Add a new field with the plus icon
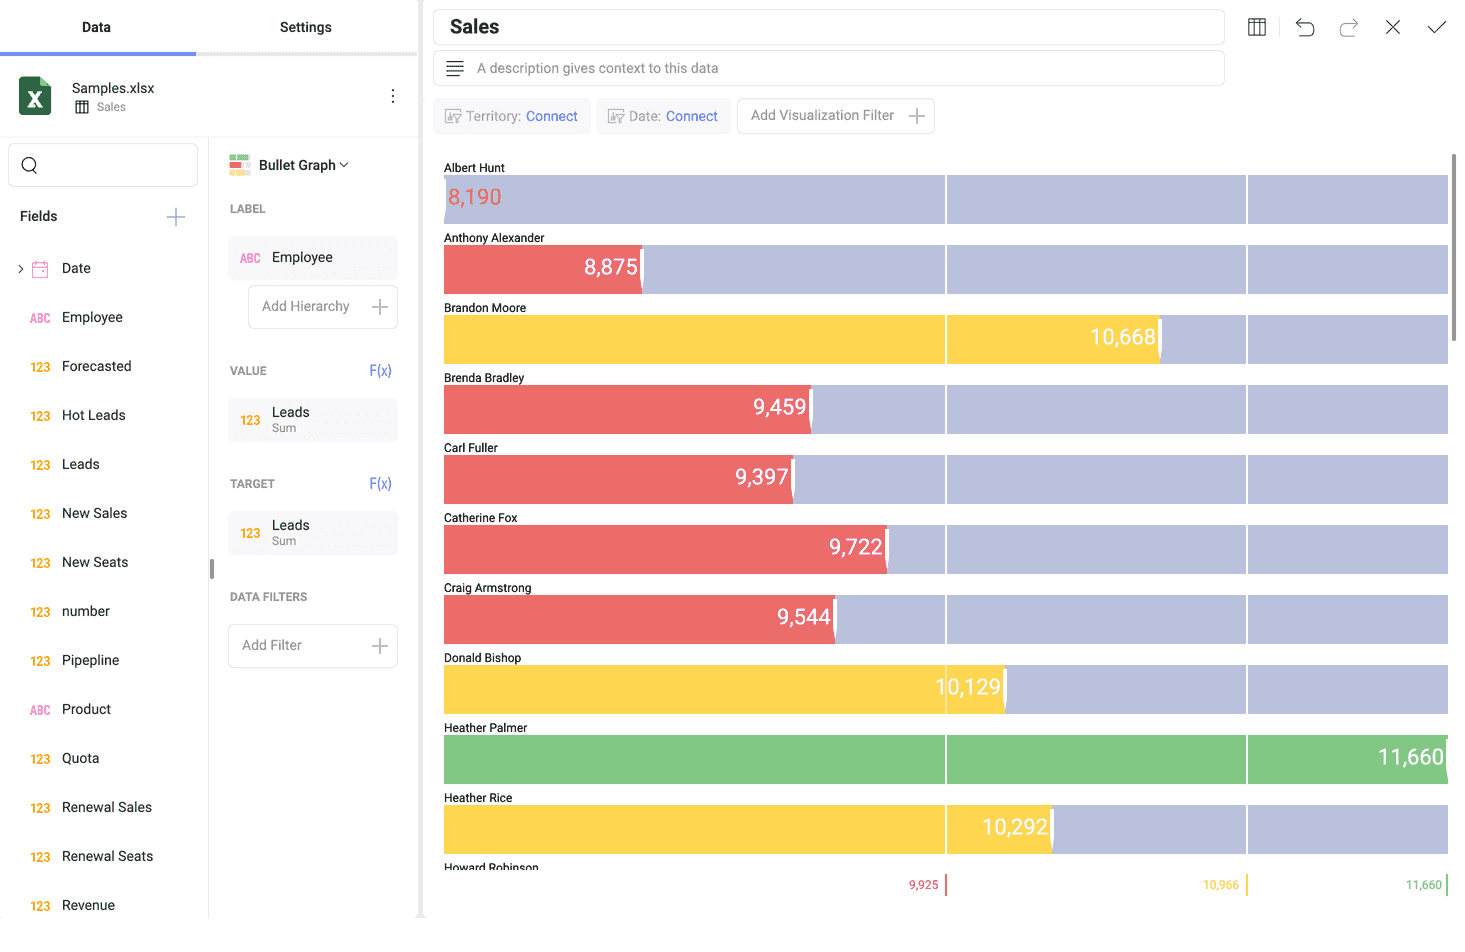Screen dimensions: 1465x952 [176, 217]
